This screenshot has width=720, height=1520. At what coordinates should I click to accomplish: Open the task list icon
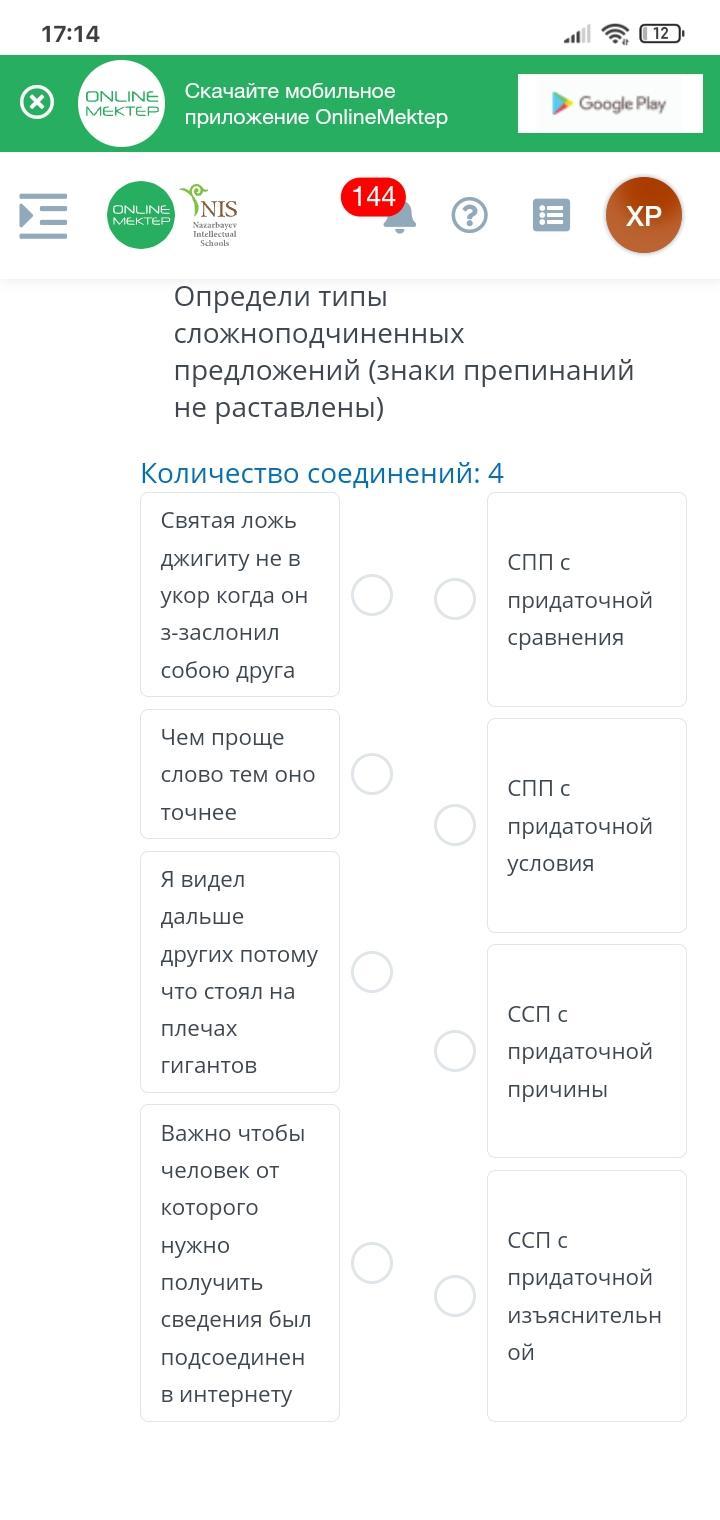pos(551,215)
